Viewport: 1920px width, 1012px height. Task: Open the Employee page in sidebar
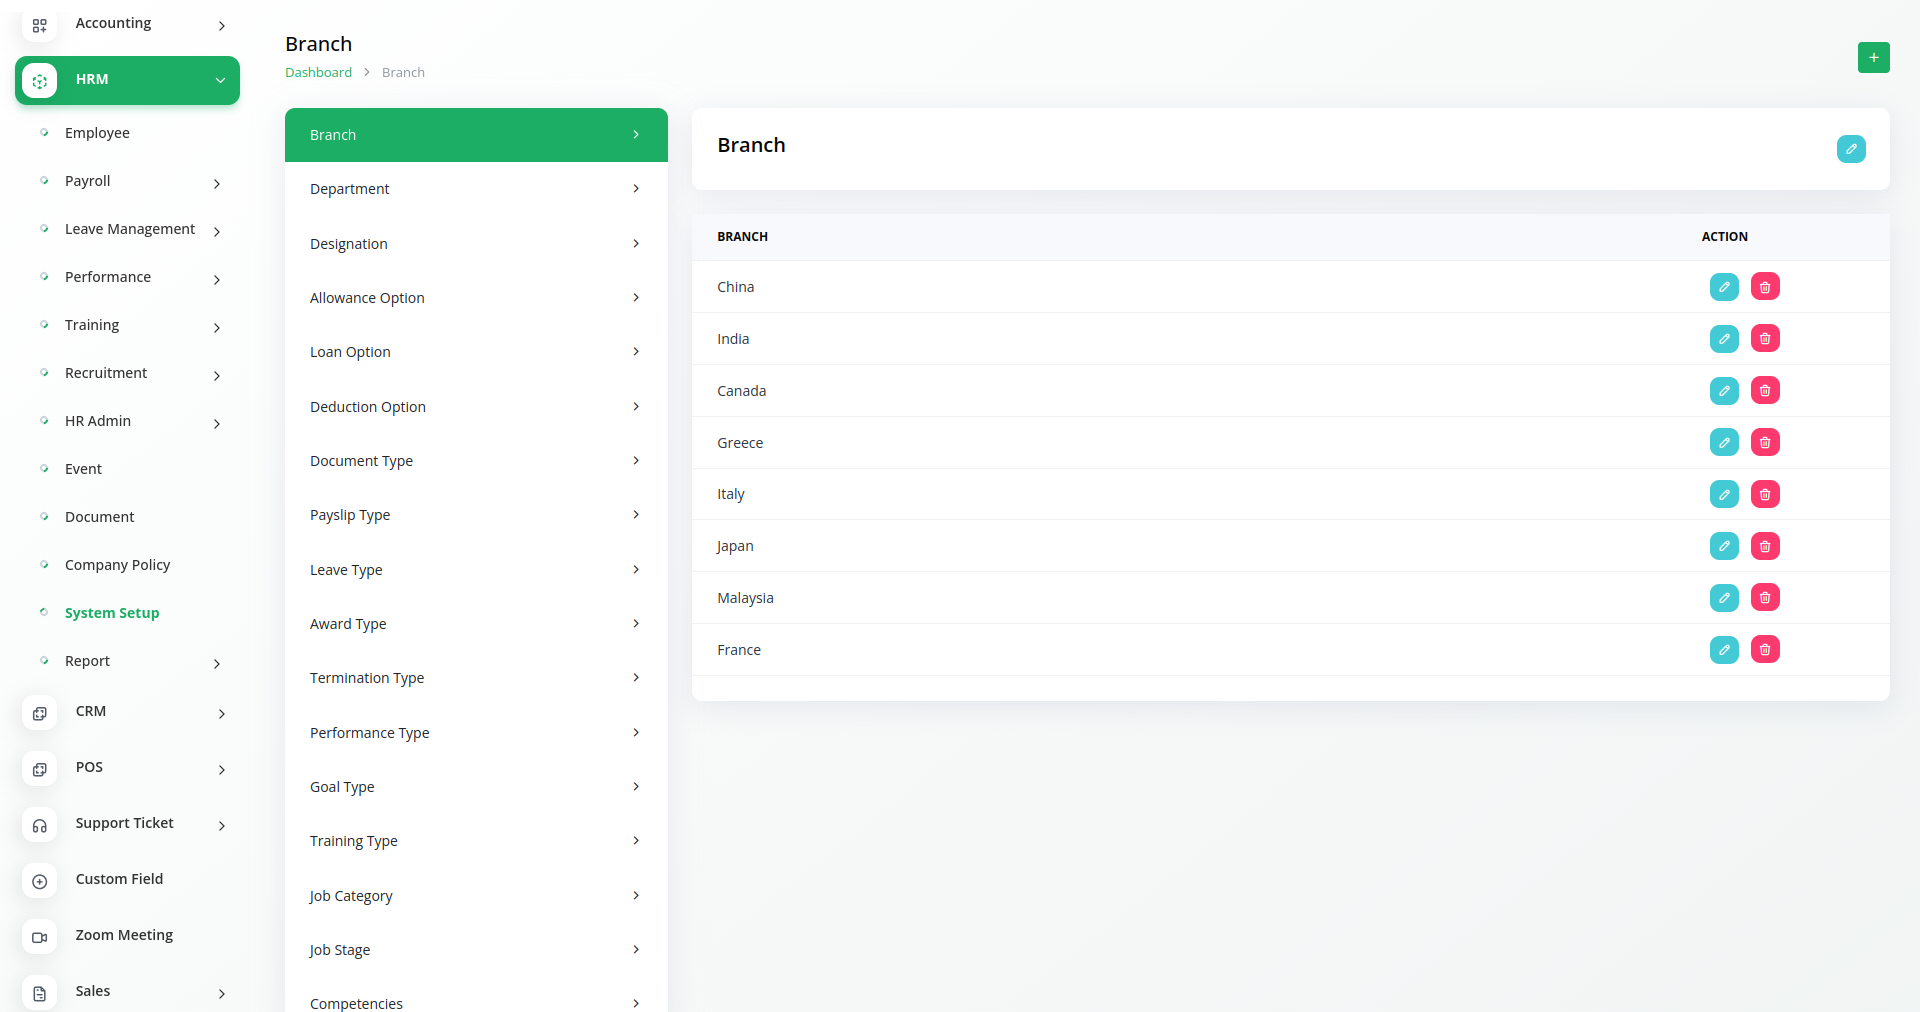pos(97,133)
